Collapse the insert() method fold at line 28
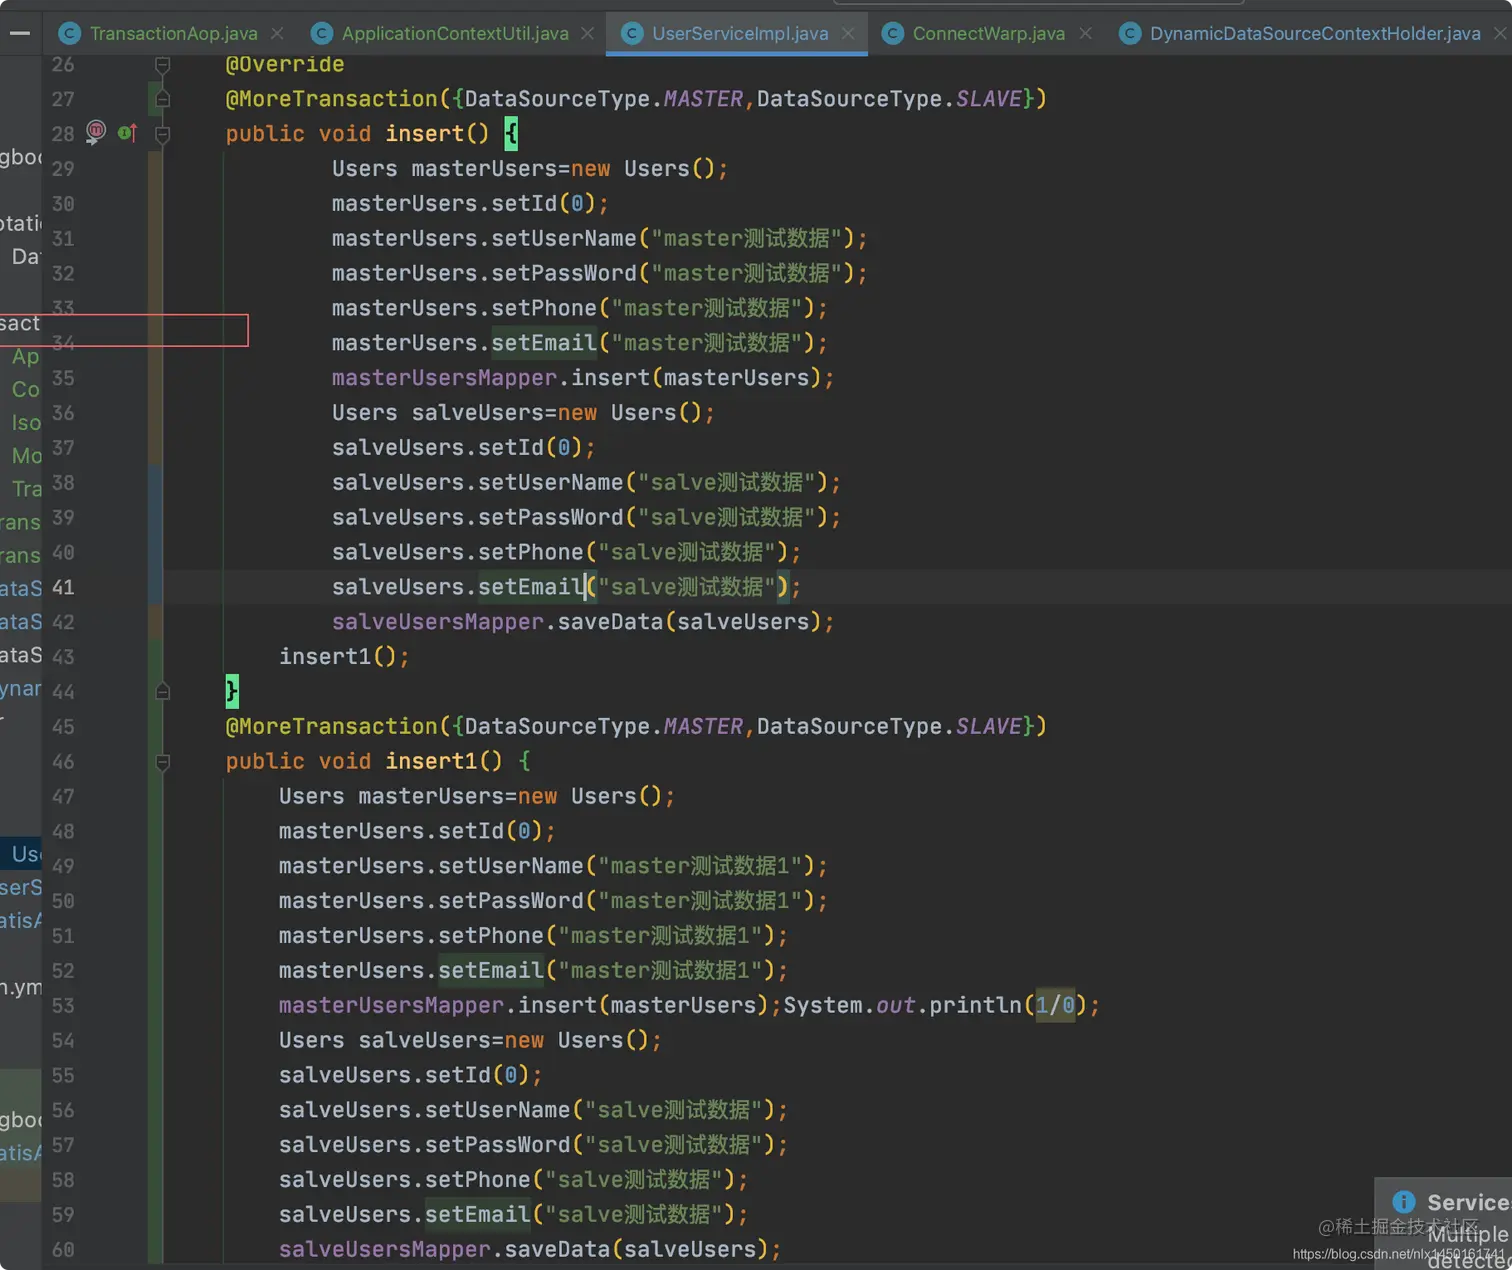The image size is (1512, 1270). (162, 133)
